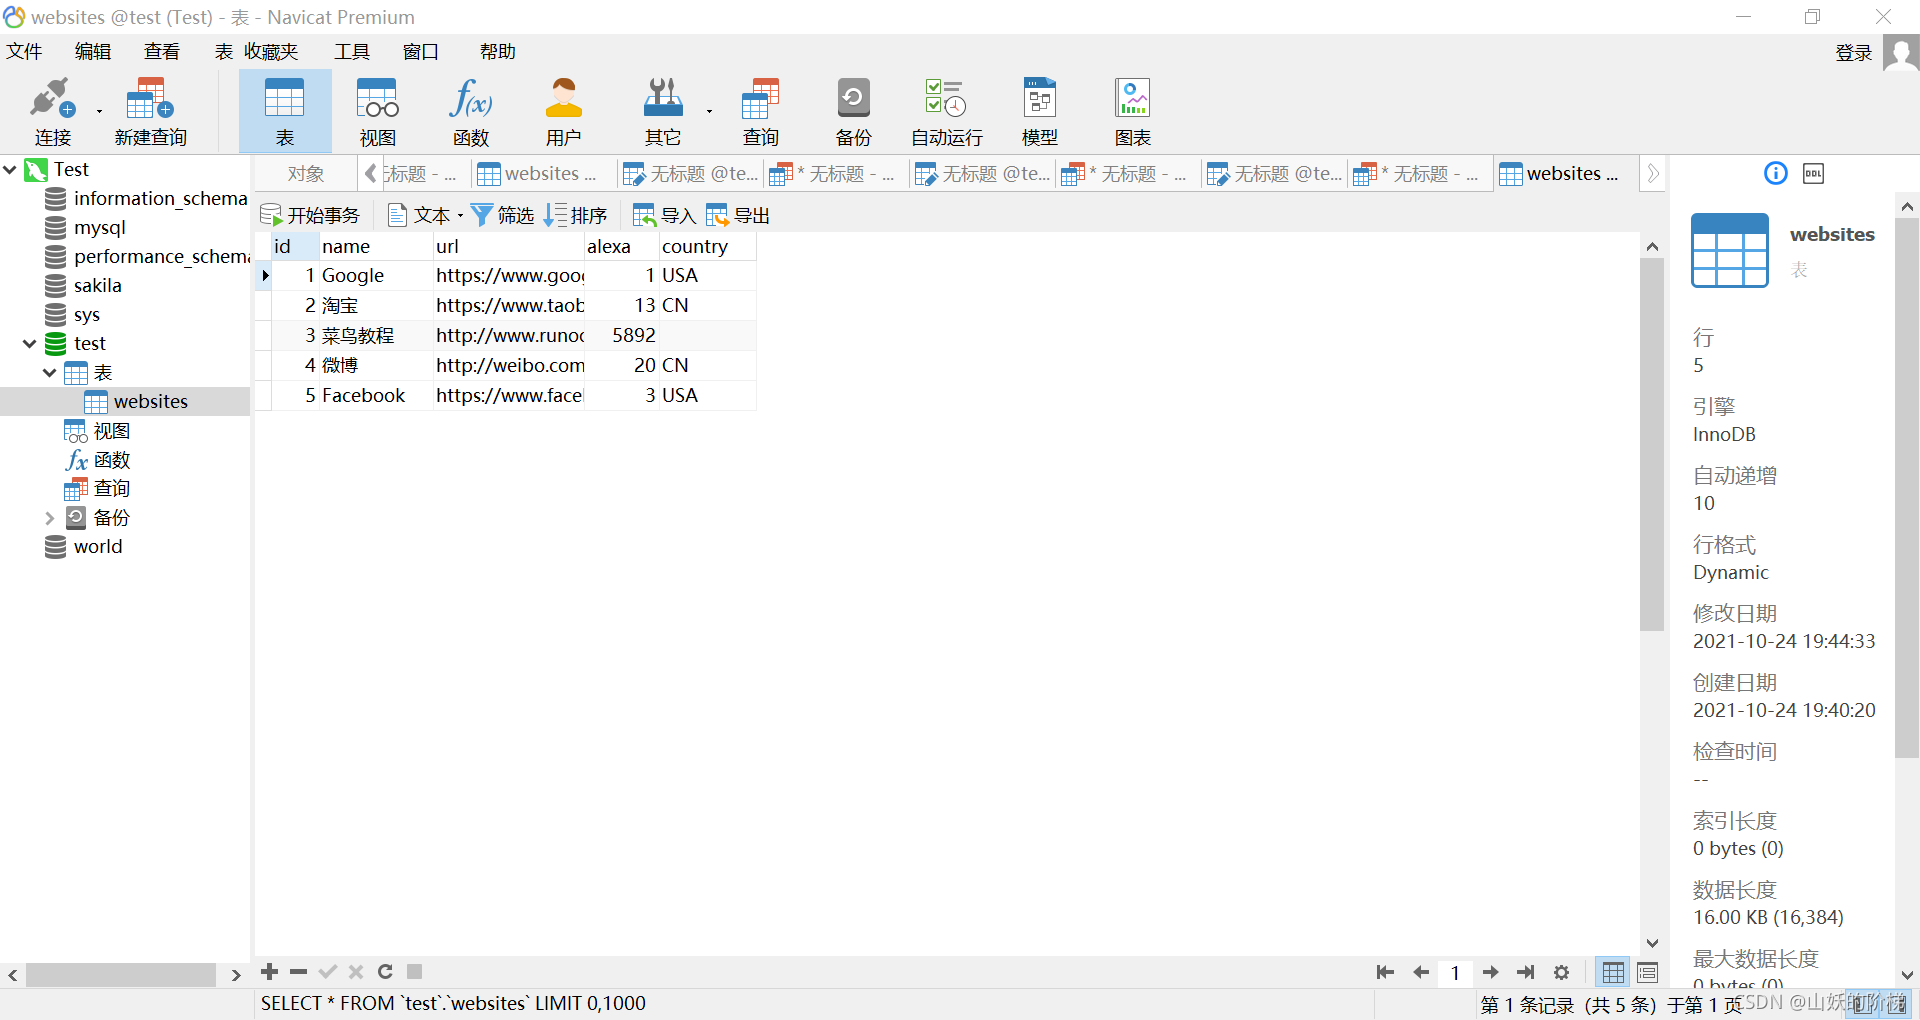Open the Backup (备份) toolbar button
The width and height of the screenshot is (1920, 1020).
coord(853,111)
